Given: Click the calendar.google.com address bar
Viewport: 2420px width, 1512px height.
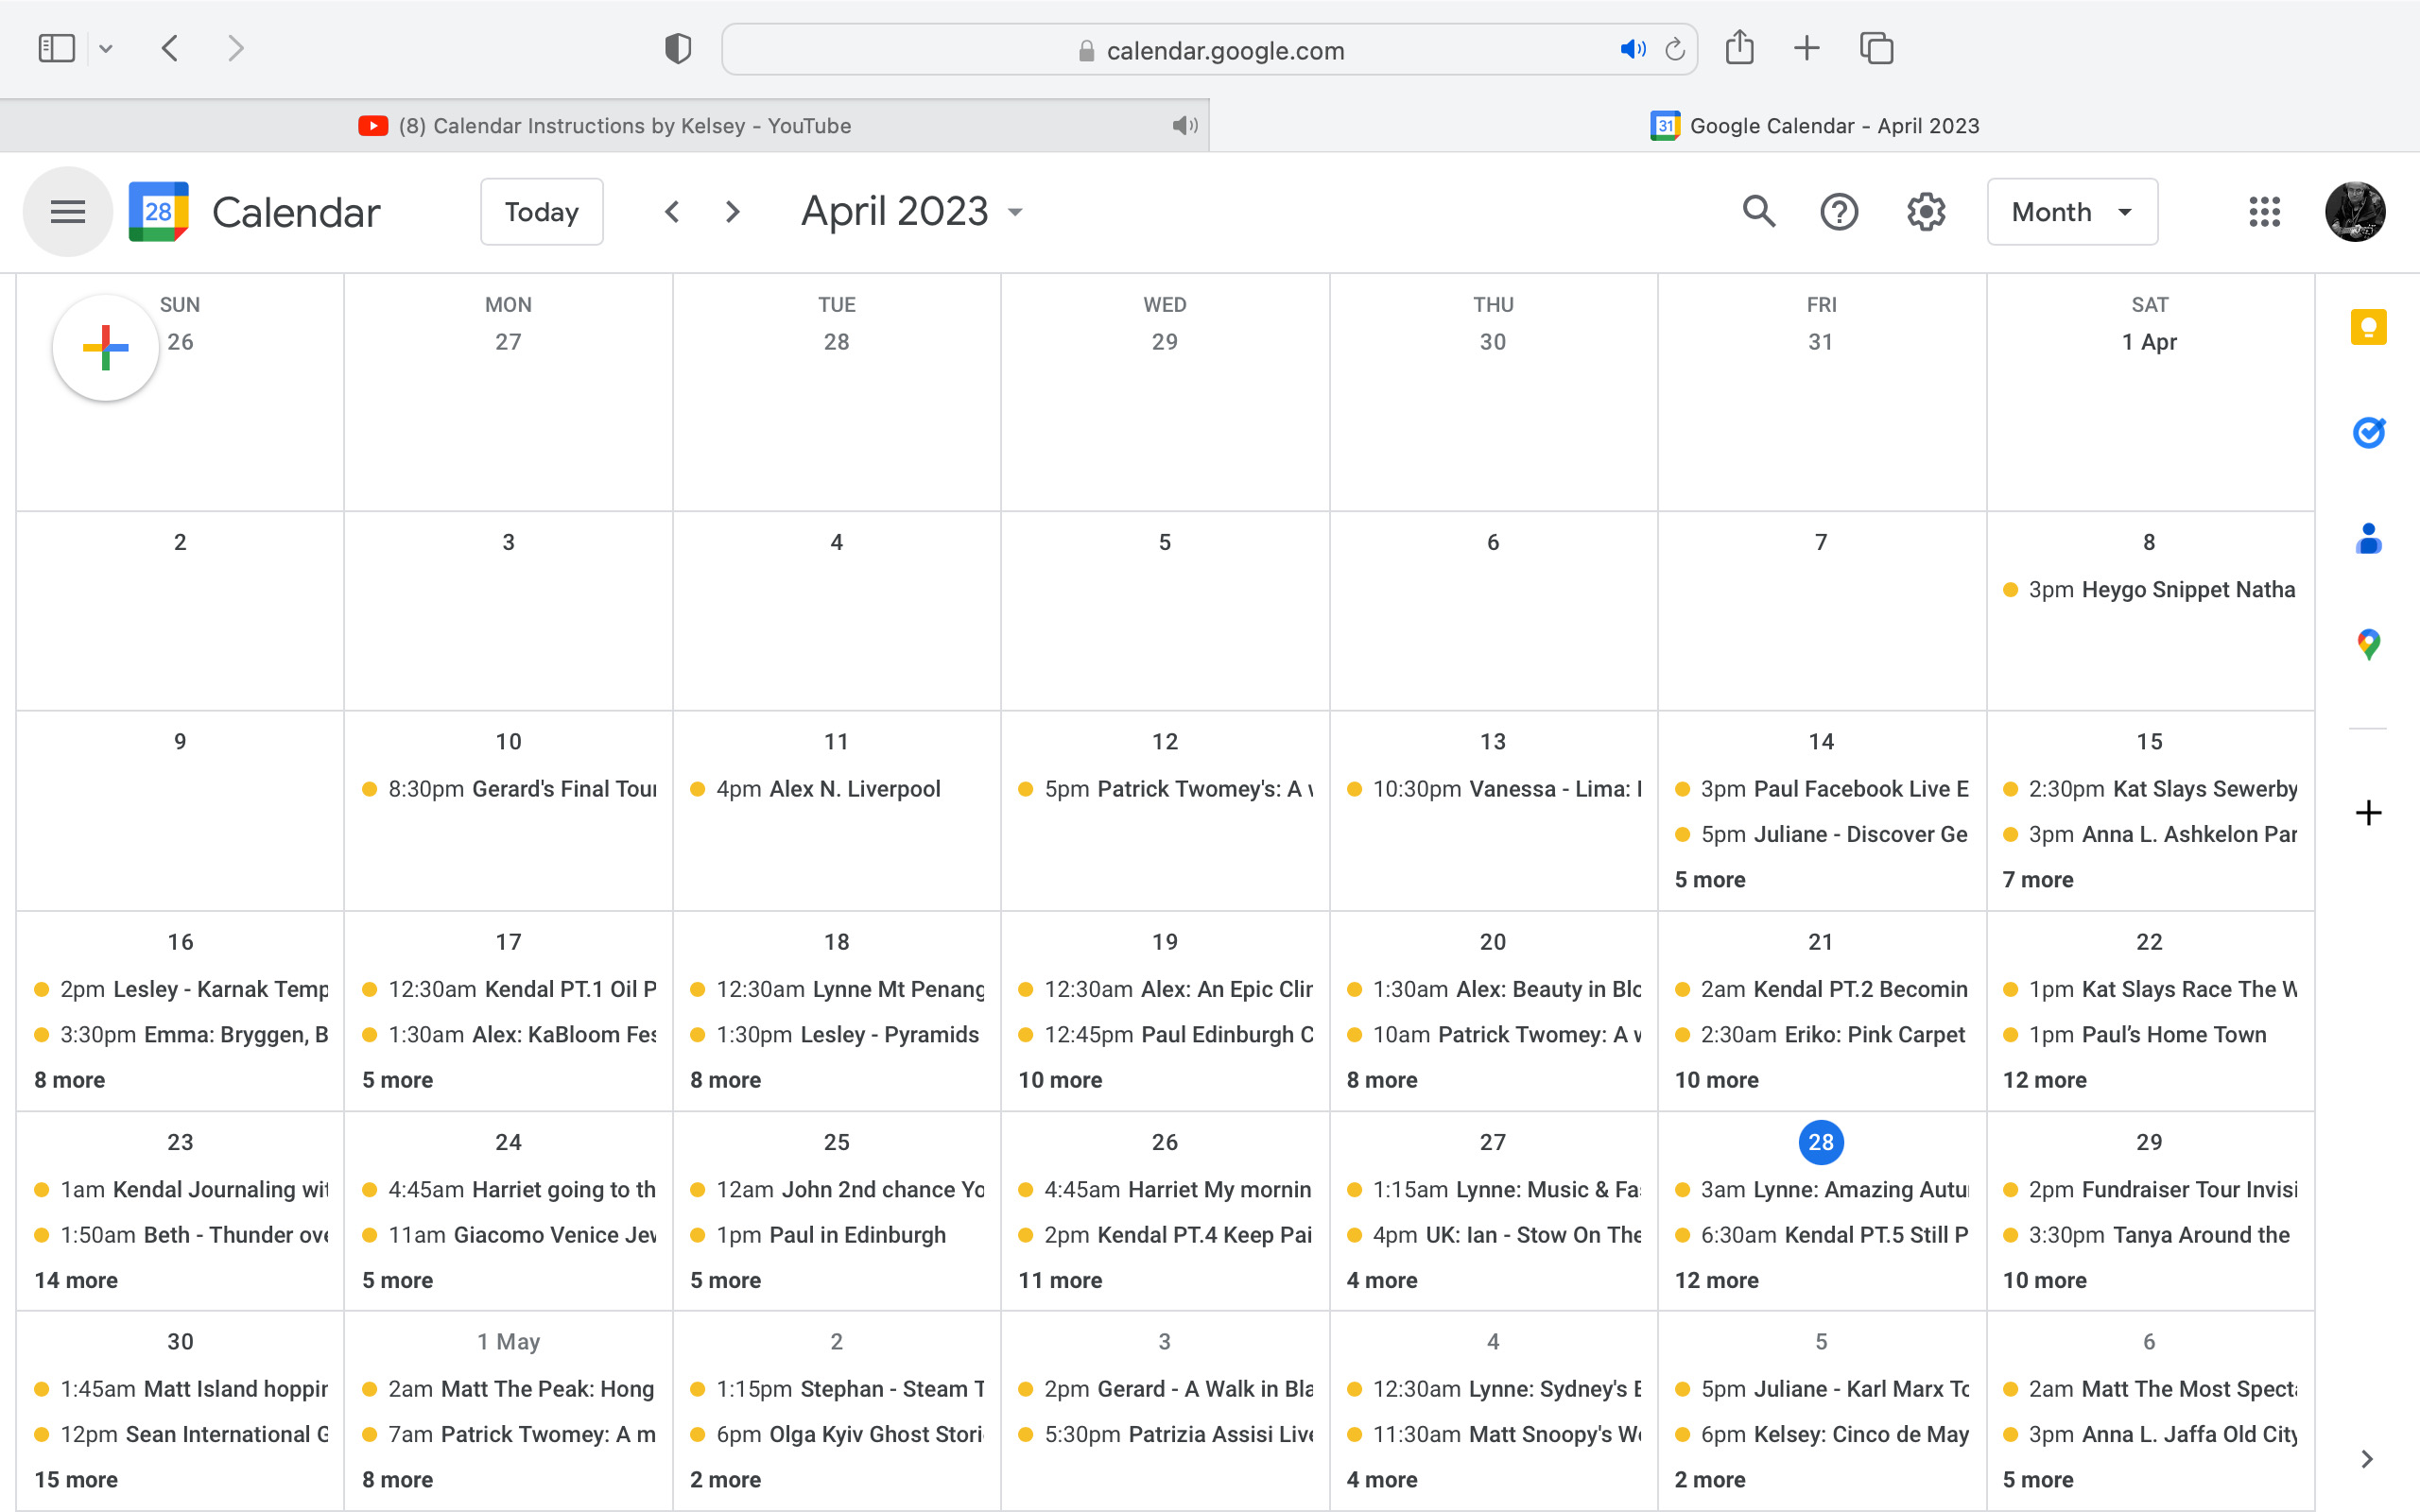Looking at the screenshot, I should coord(1224,50).
